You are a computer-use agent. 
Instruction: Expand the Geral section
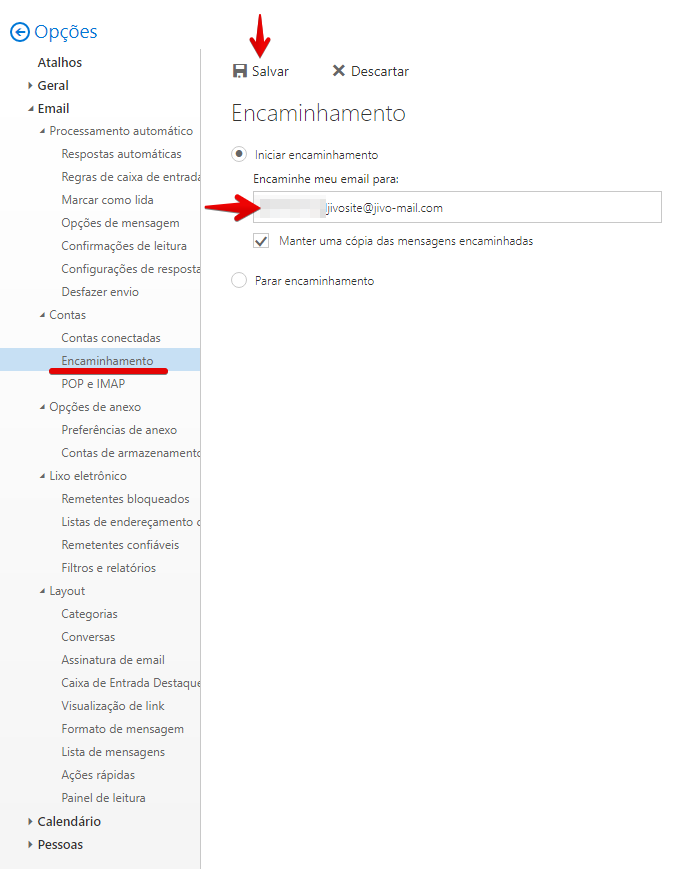[30, 85]
